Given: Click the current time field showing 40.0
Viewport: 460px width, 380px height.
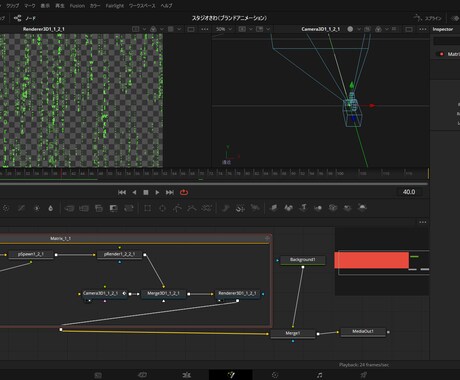Looking at the screenshot, I should click(409, 192).
